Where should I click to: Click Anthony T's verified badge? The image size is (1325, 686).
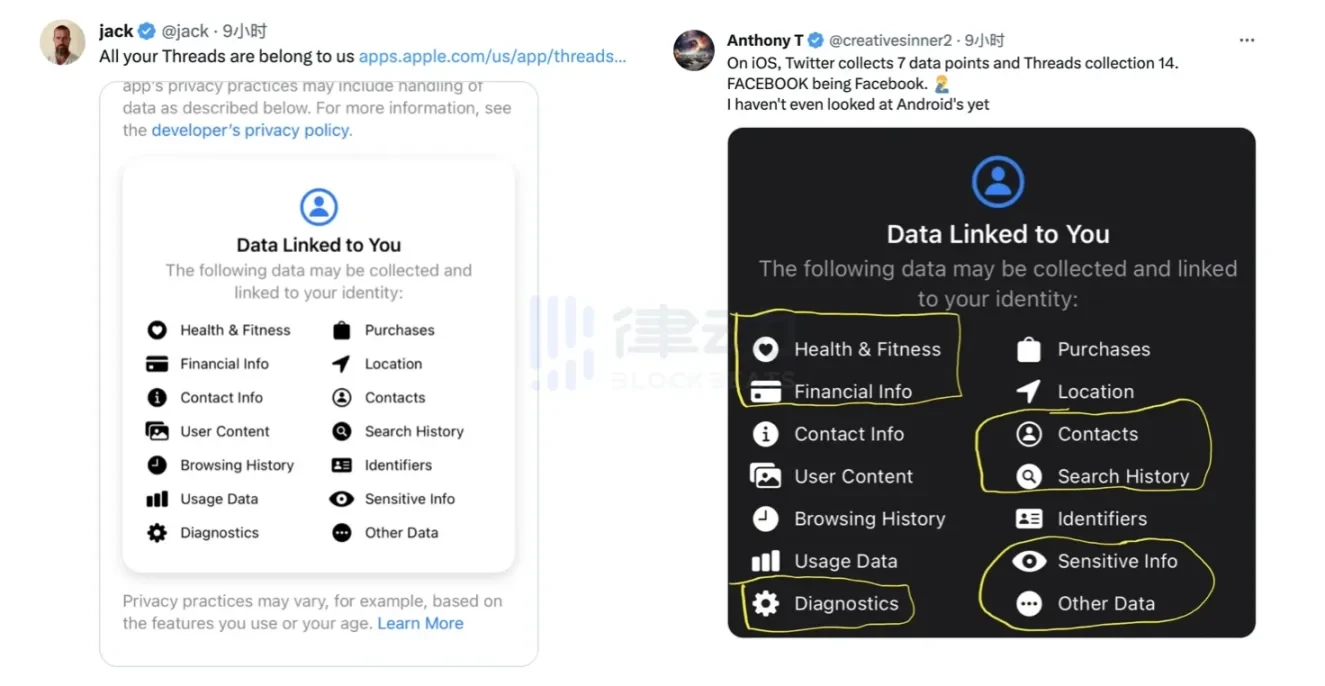pyautogui.click(x=816, y=40)
